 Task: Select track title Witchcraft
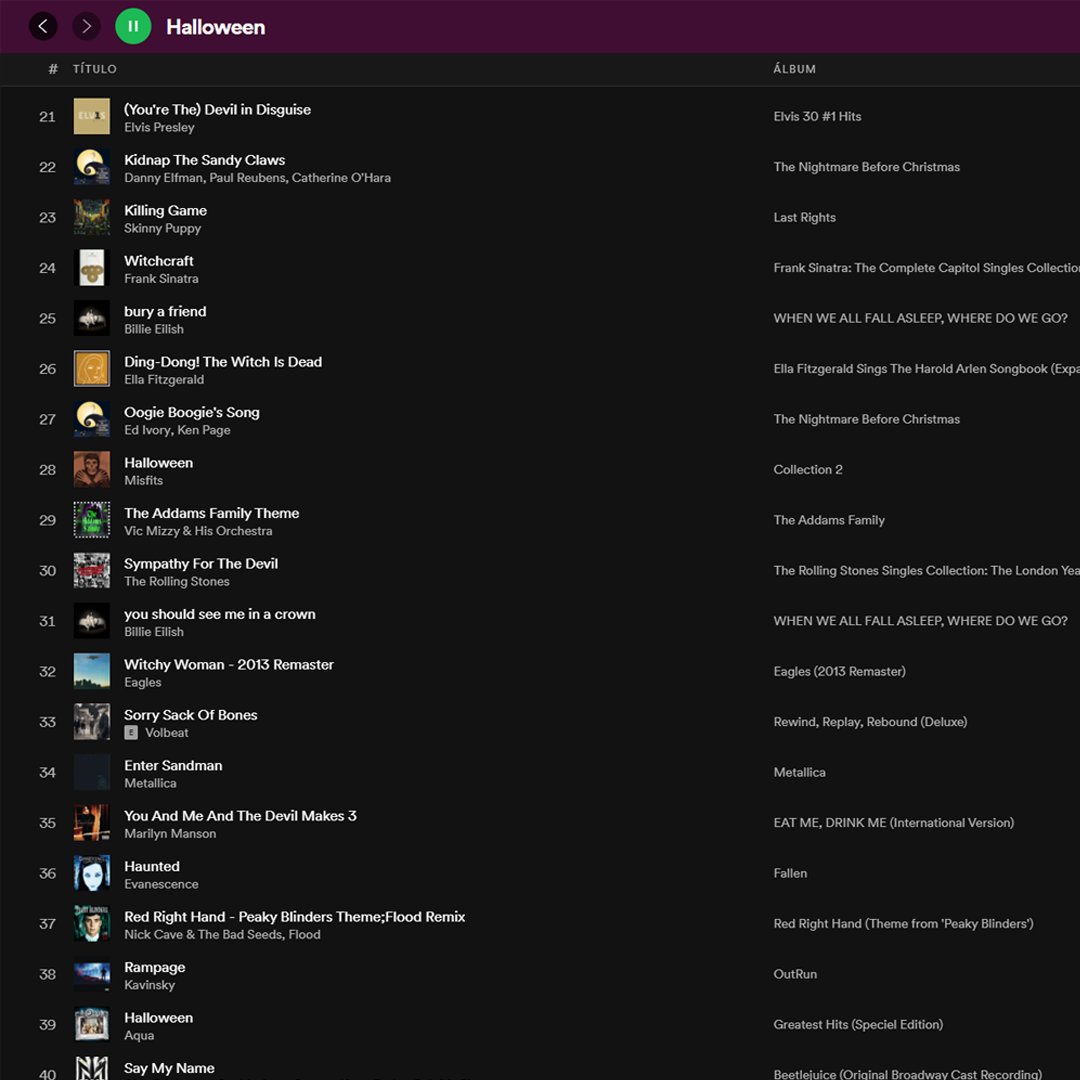click(x=158, y=260)
